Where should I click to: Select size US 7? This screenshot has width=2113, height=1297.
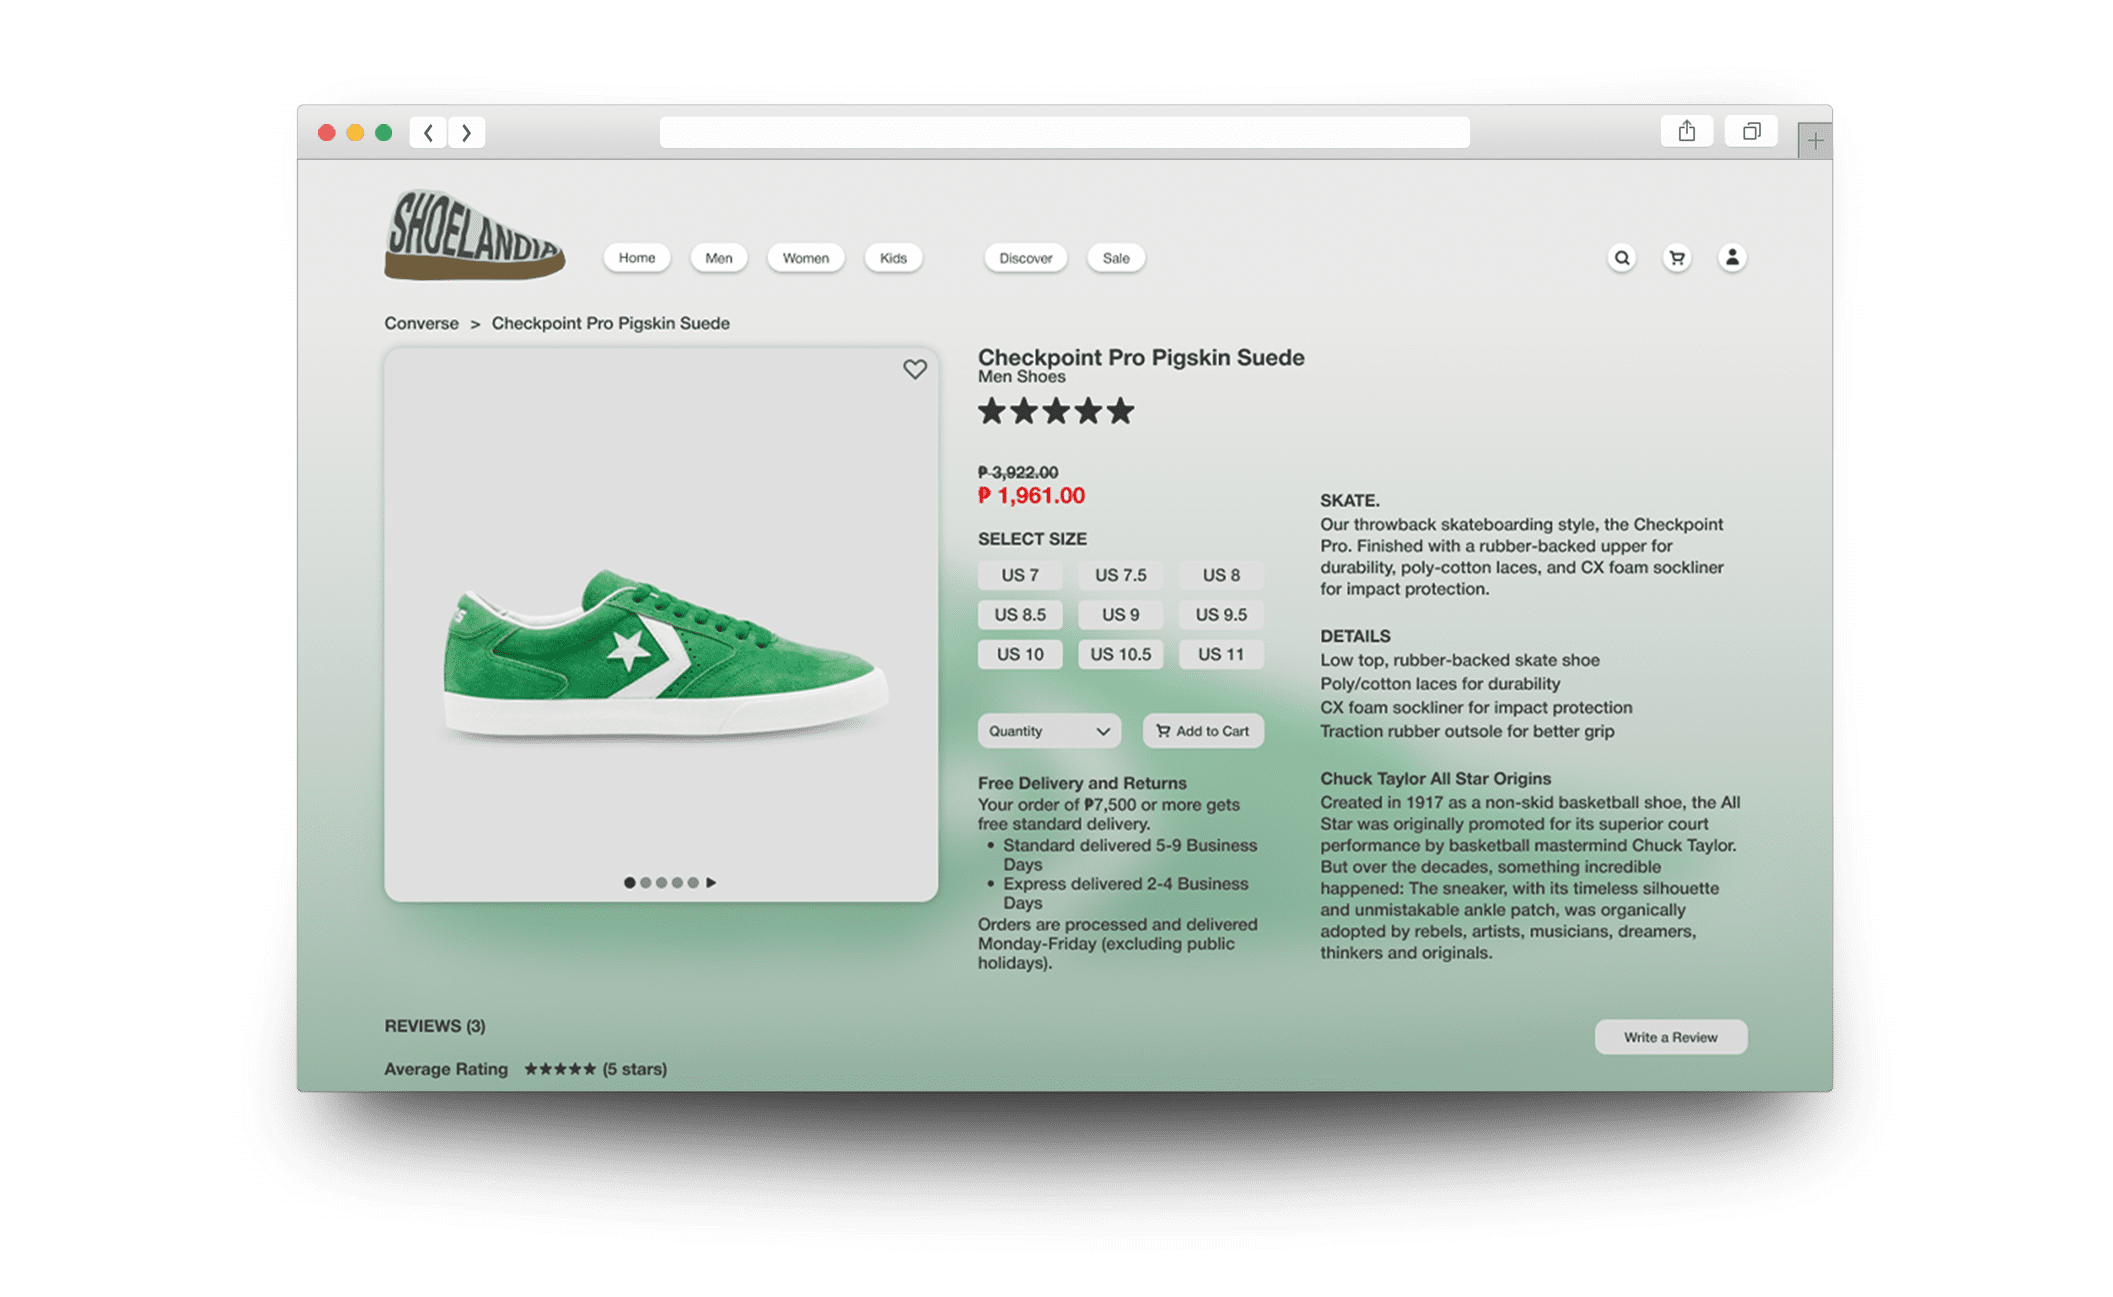click(x=1019, y=575)
